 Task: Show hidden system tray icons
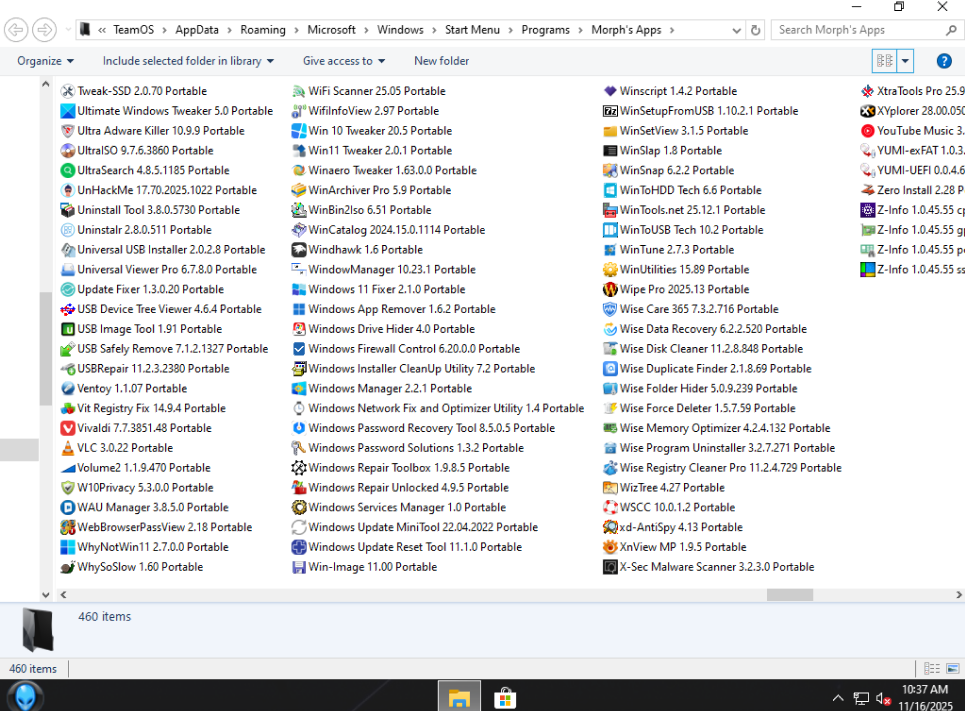pos(838,698)
